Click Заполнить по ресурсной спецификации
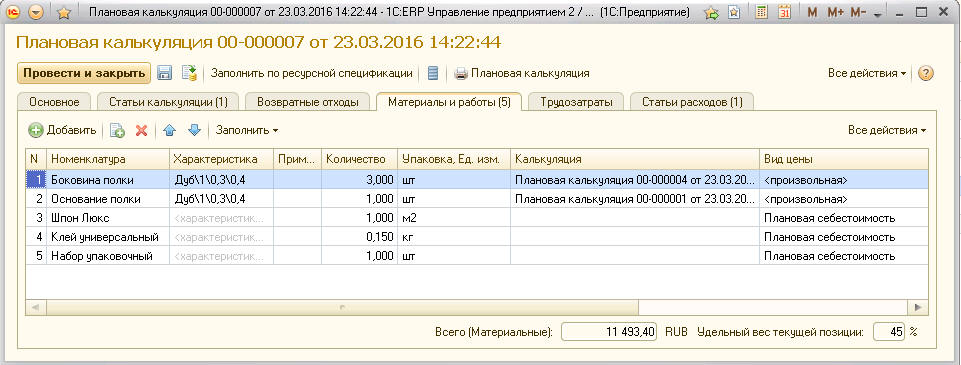The height and width of the screenshot is (365, 961). point(311,73)
